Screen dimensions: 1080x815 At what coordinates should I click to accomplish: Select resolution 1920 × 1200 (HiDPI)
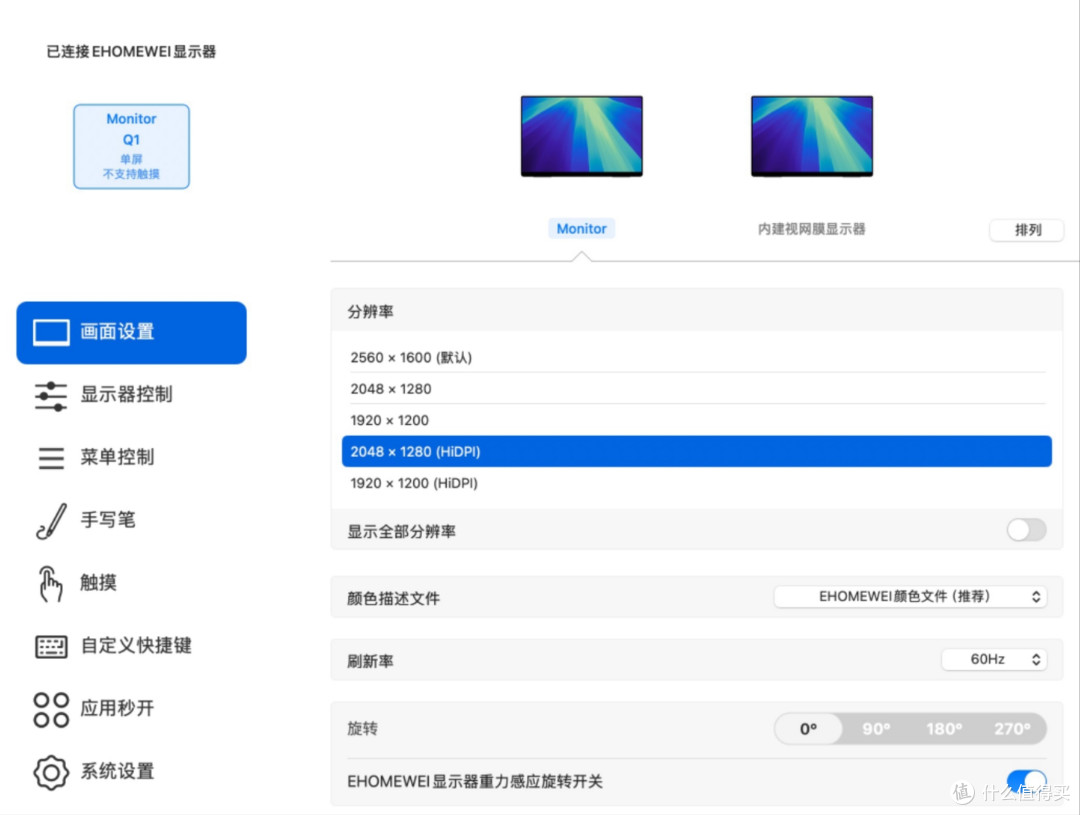697,483
